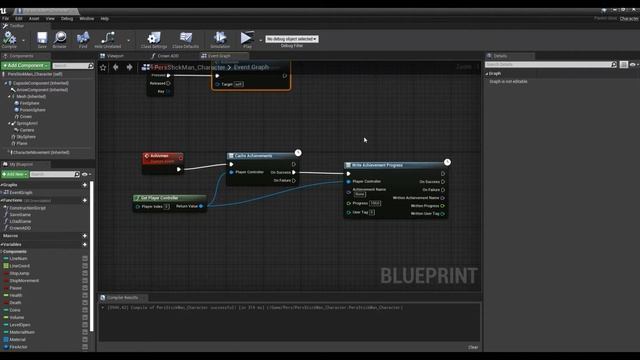Screen dimensions: 640x360
Task: Add a new graph with plus icon
Action: pyautogui.click(x=85, y=185)
